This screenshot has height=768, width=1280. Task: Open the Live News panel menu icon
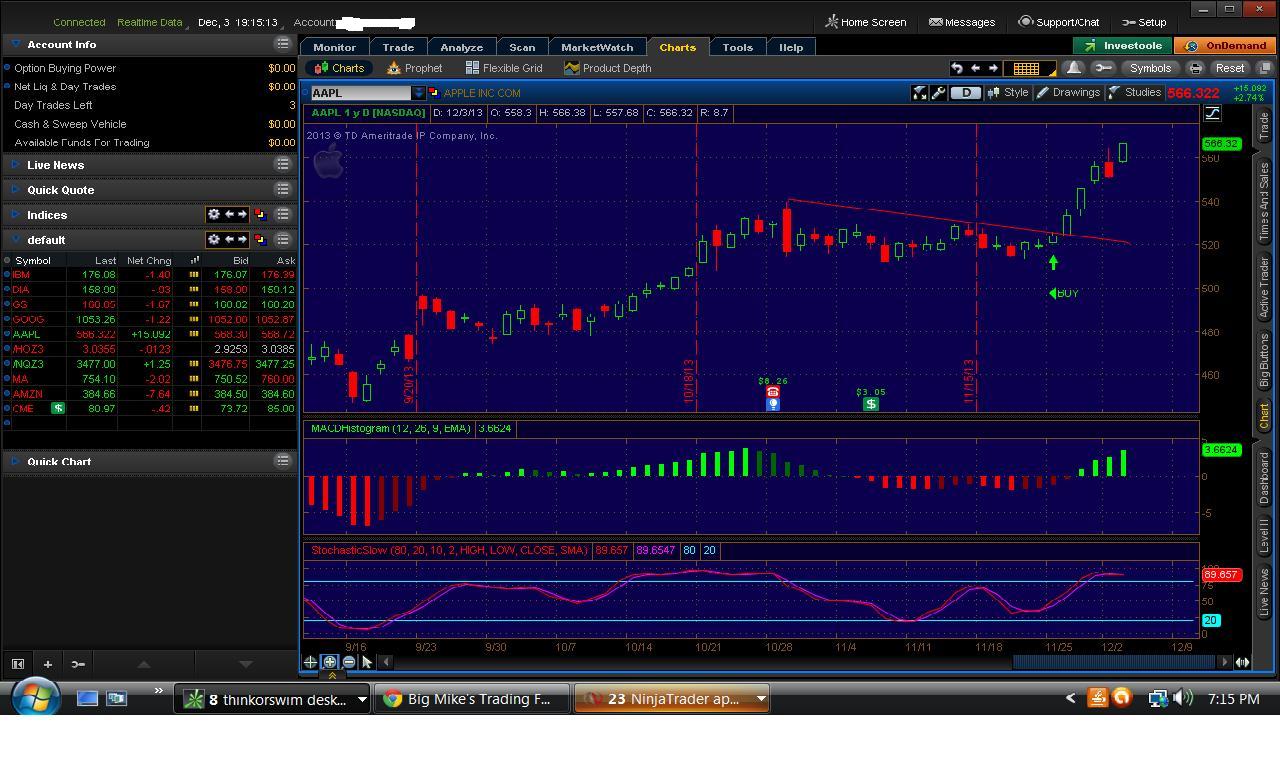283,164
